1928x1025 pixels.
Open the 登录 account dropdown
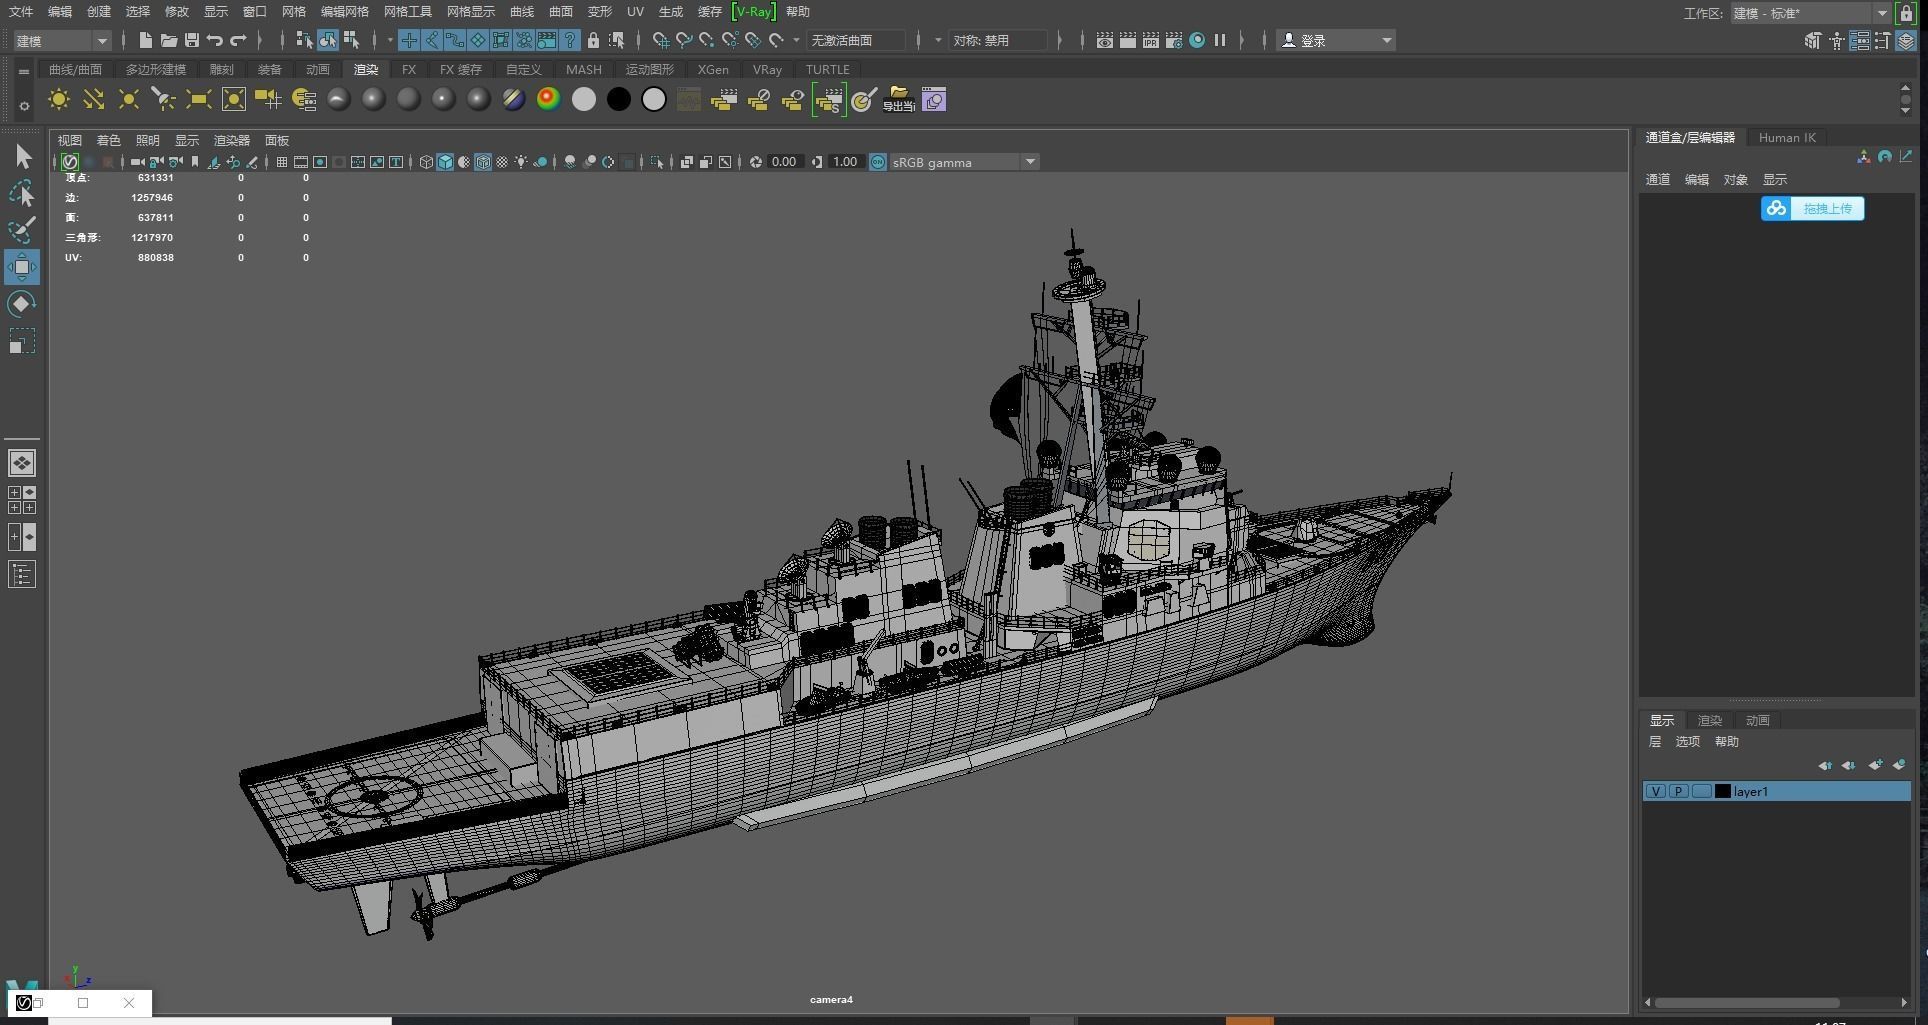coord(1336,40)
